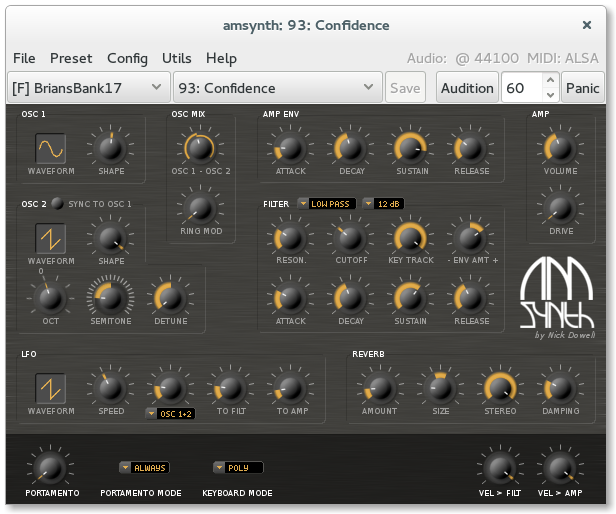This screenshot has height=514, width=616.
Task: Click the OSC 1 Shape knob
Action: (x=111, y=148)
